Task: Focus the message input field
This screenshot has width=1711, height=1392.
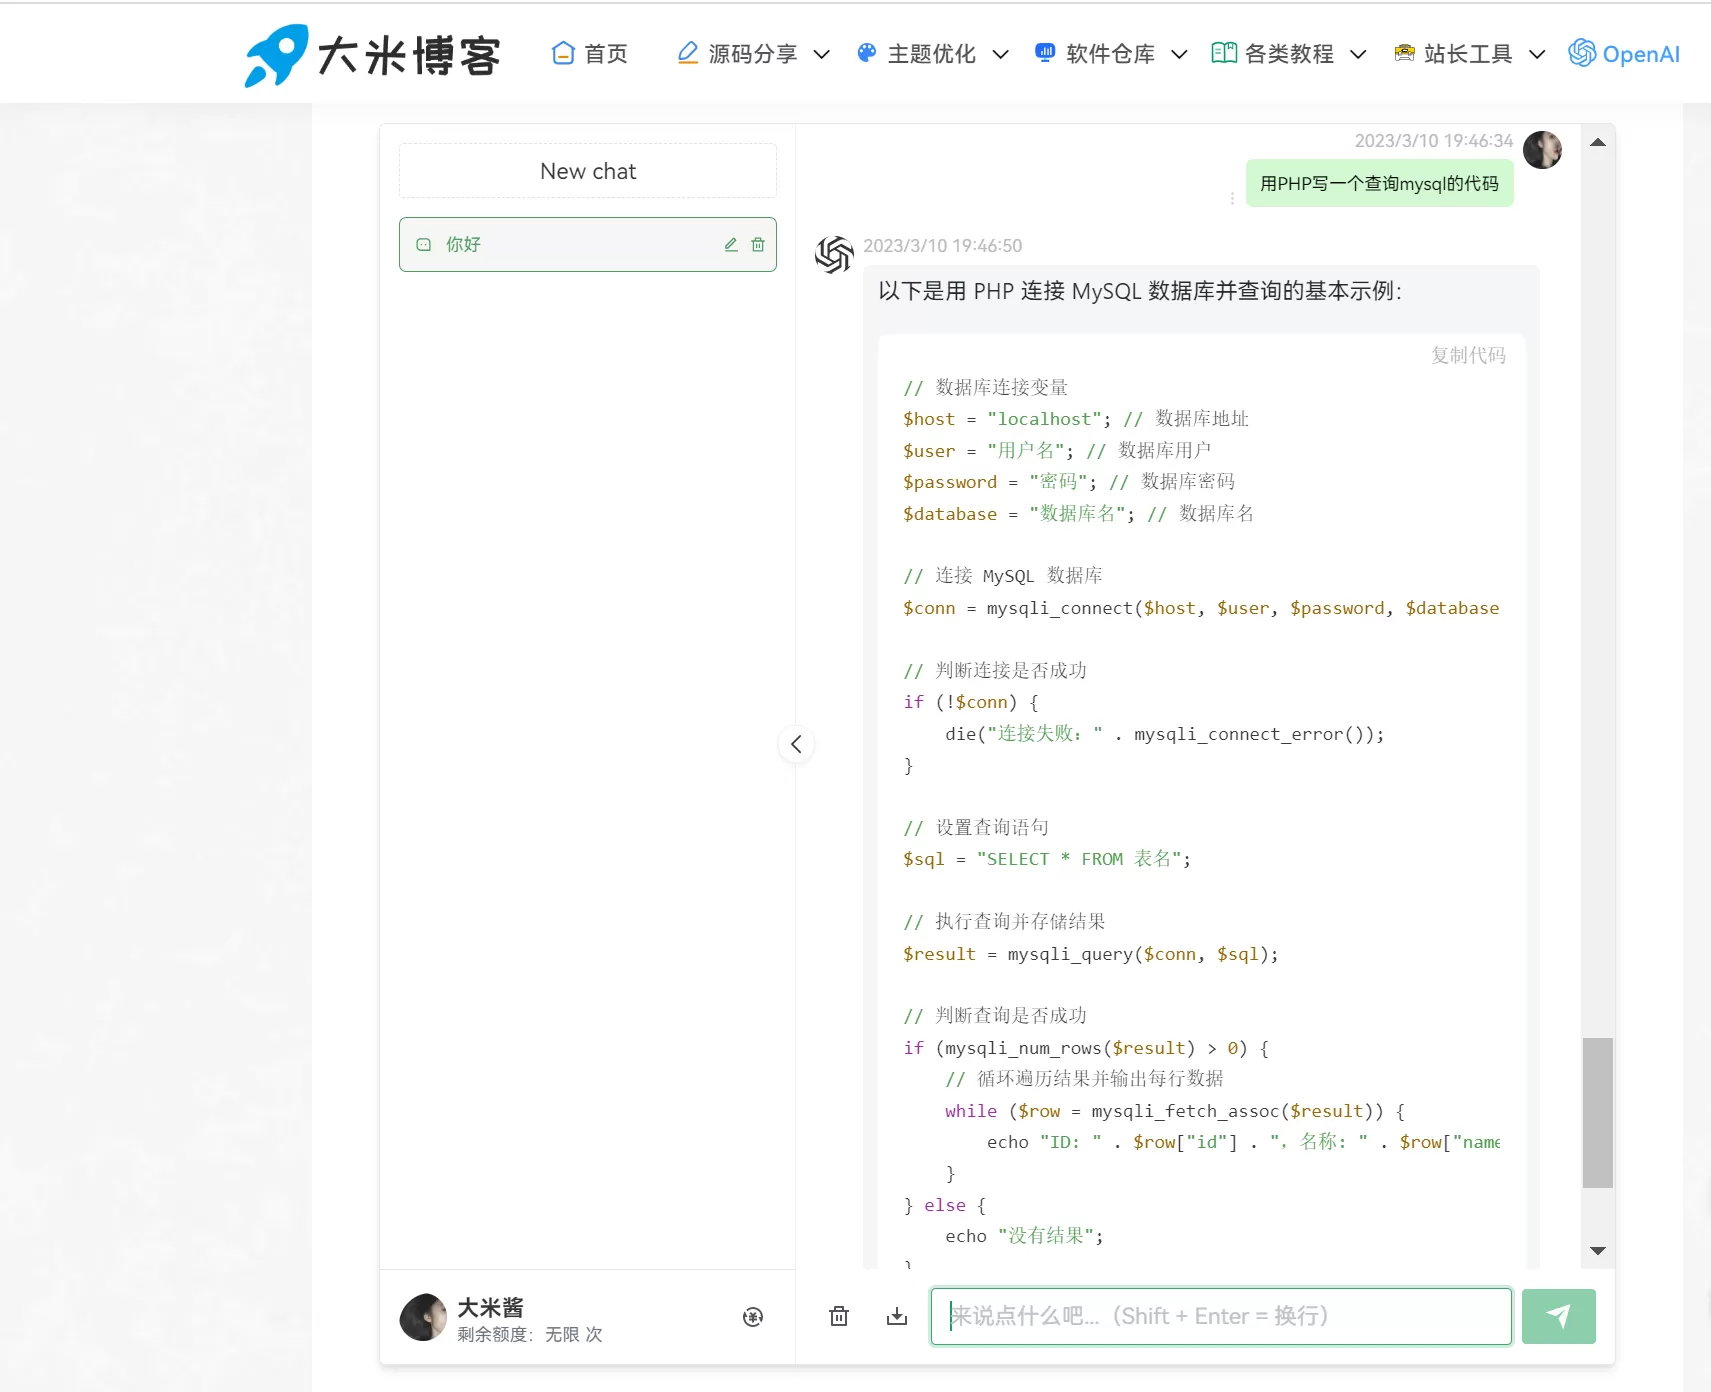Action: (1220, 1316)
